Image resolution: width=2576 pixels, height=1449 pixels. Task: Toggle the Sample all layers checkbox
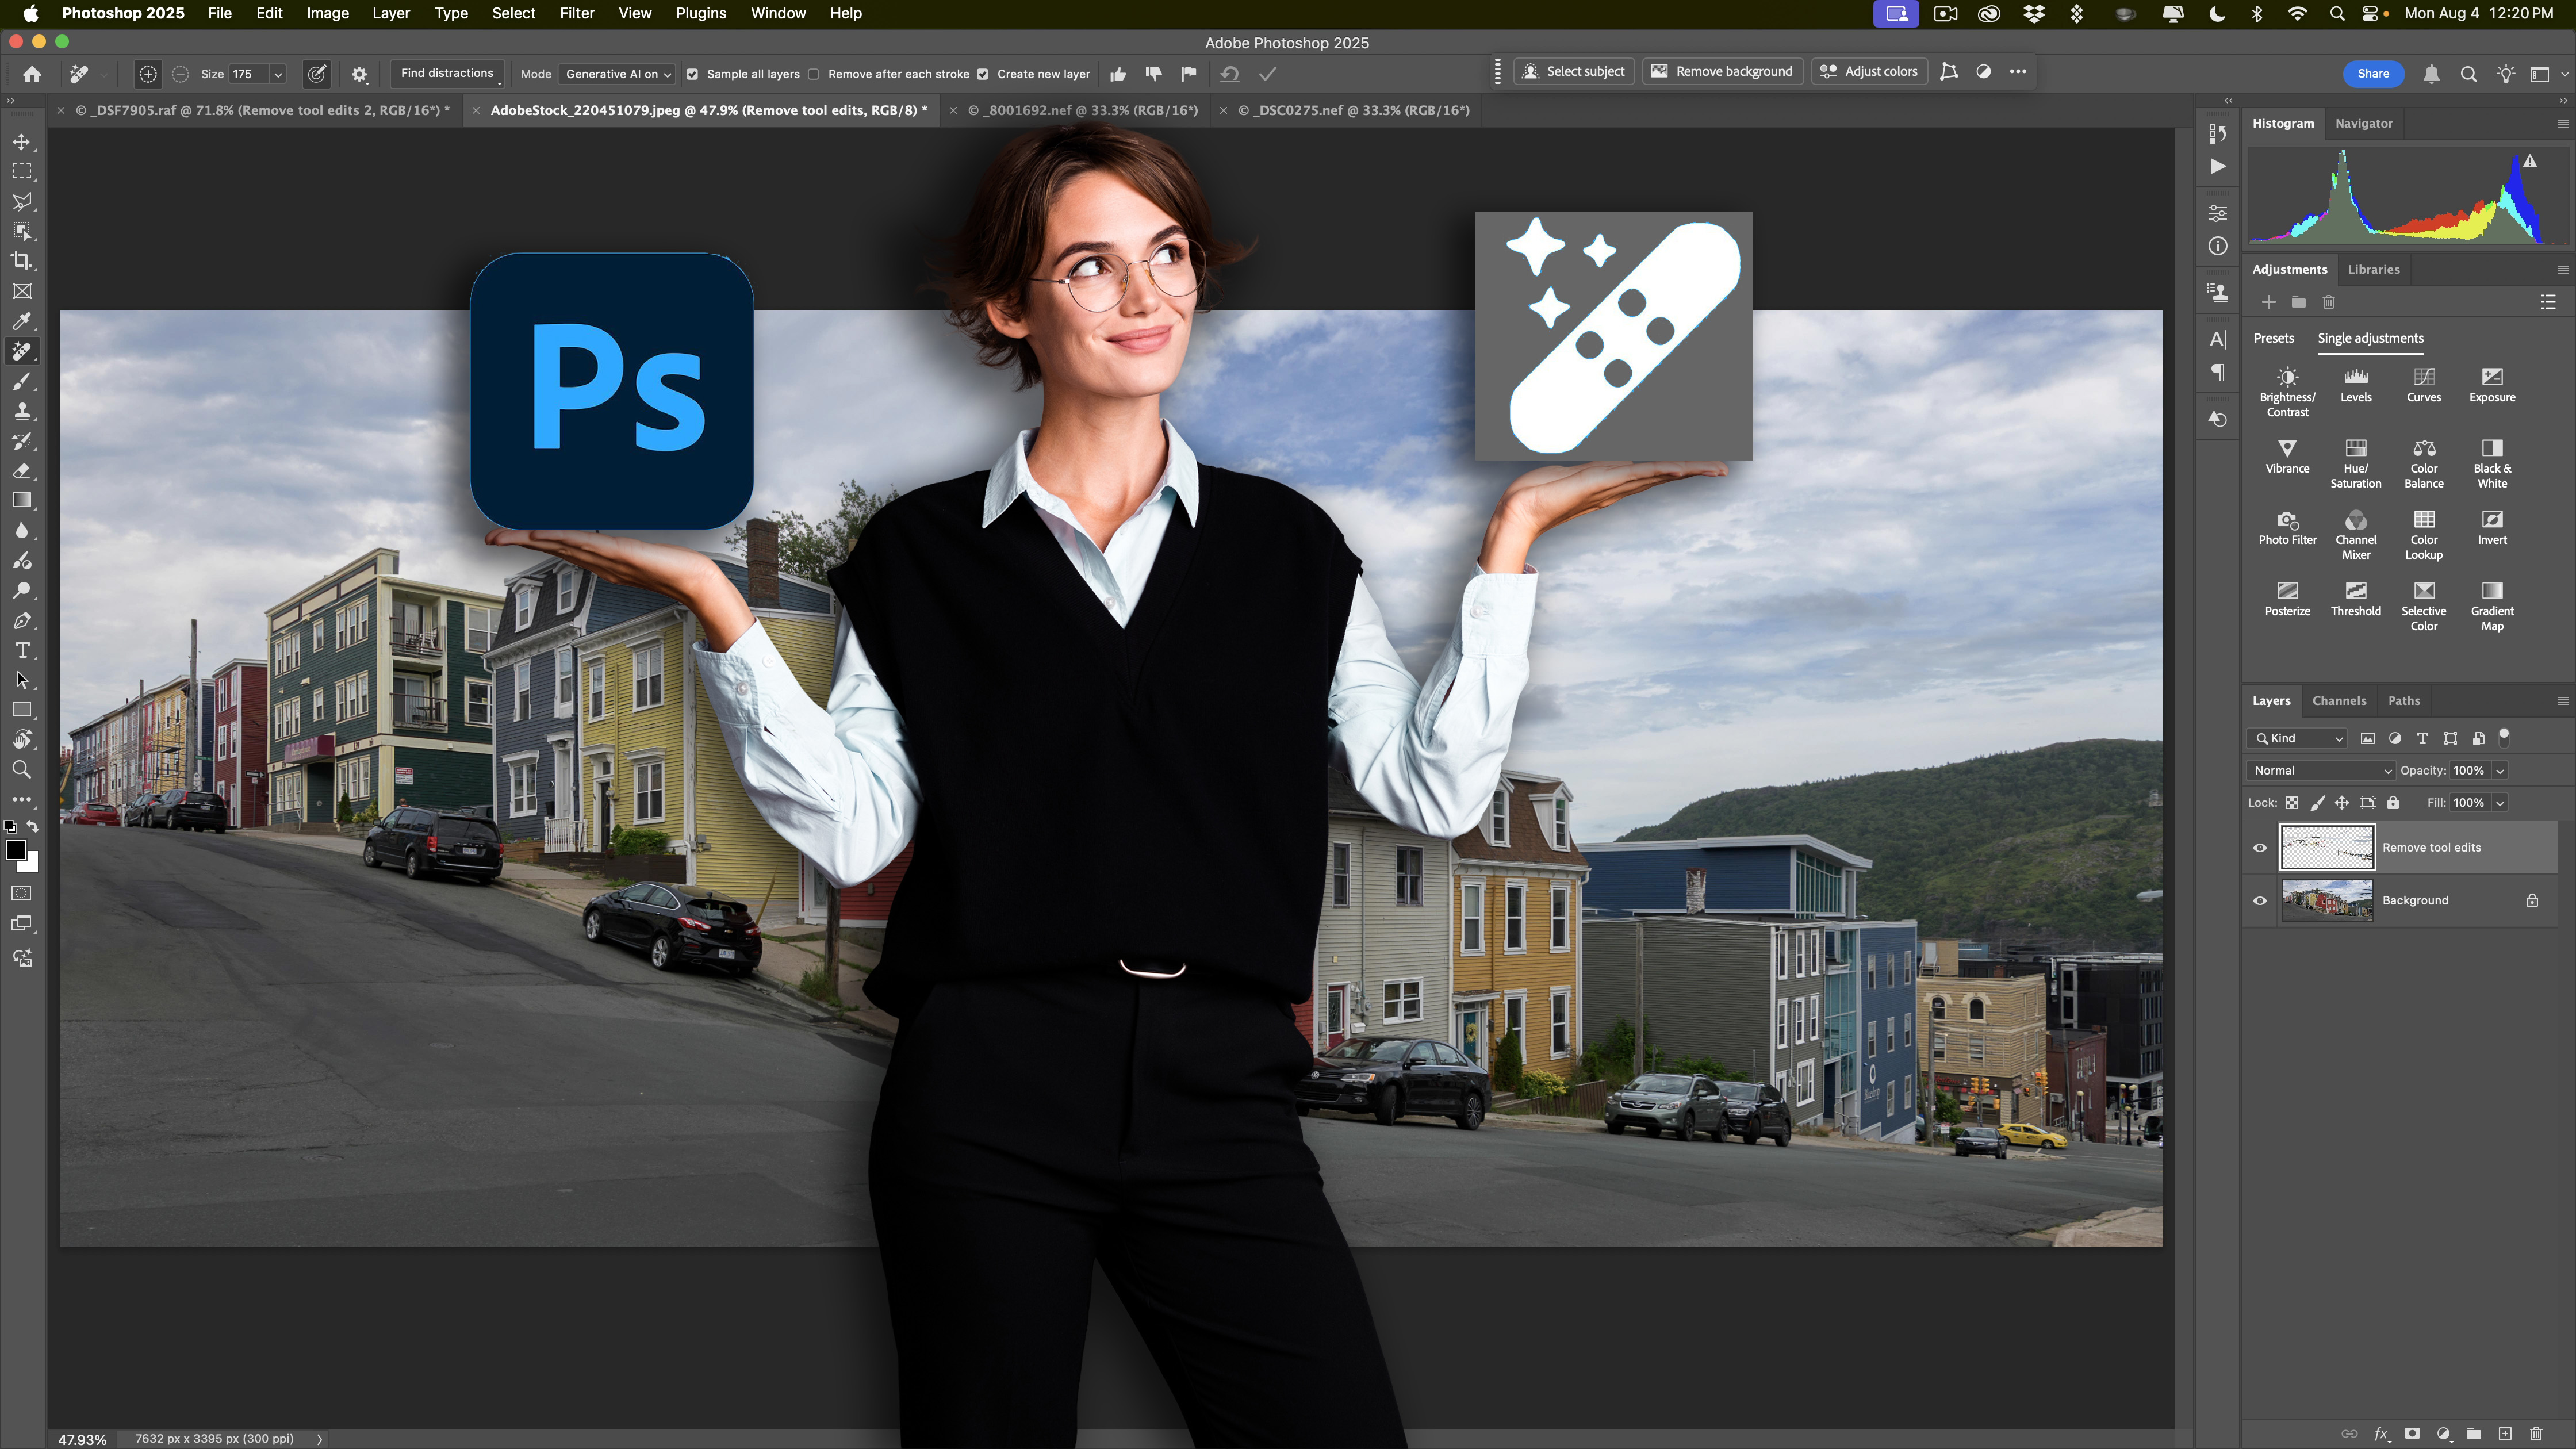pyautogui.click(x=693, y=74)
